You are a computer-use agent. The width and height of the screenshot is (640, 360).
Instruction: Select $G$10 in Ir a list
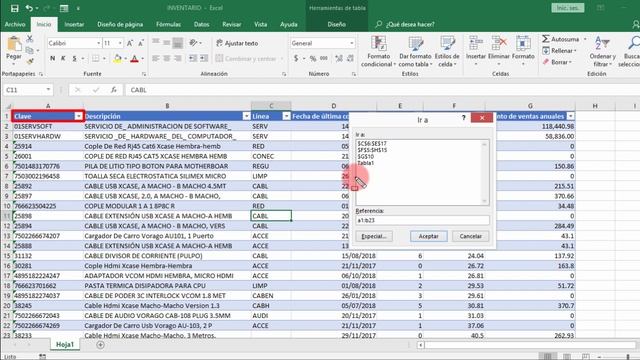click(366, 157)
